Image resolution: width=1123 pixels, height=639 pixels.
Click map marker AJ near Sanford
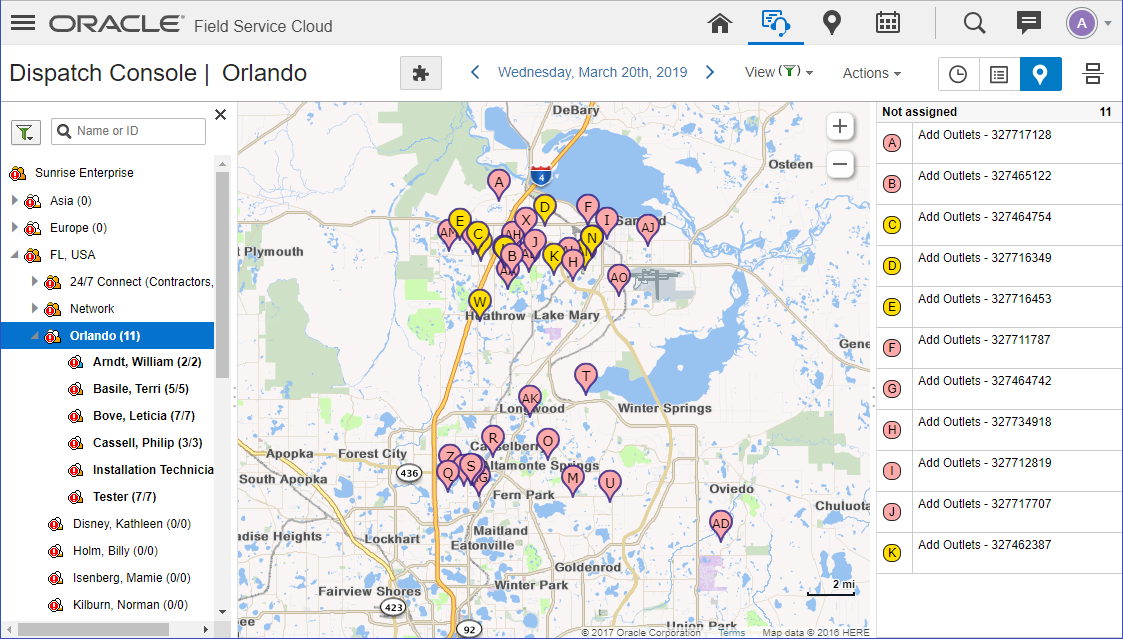(647, 229)
